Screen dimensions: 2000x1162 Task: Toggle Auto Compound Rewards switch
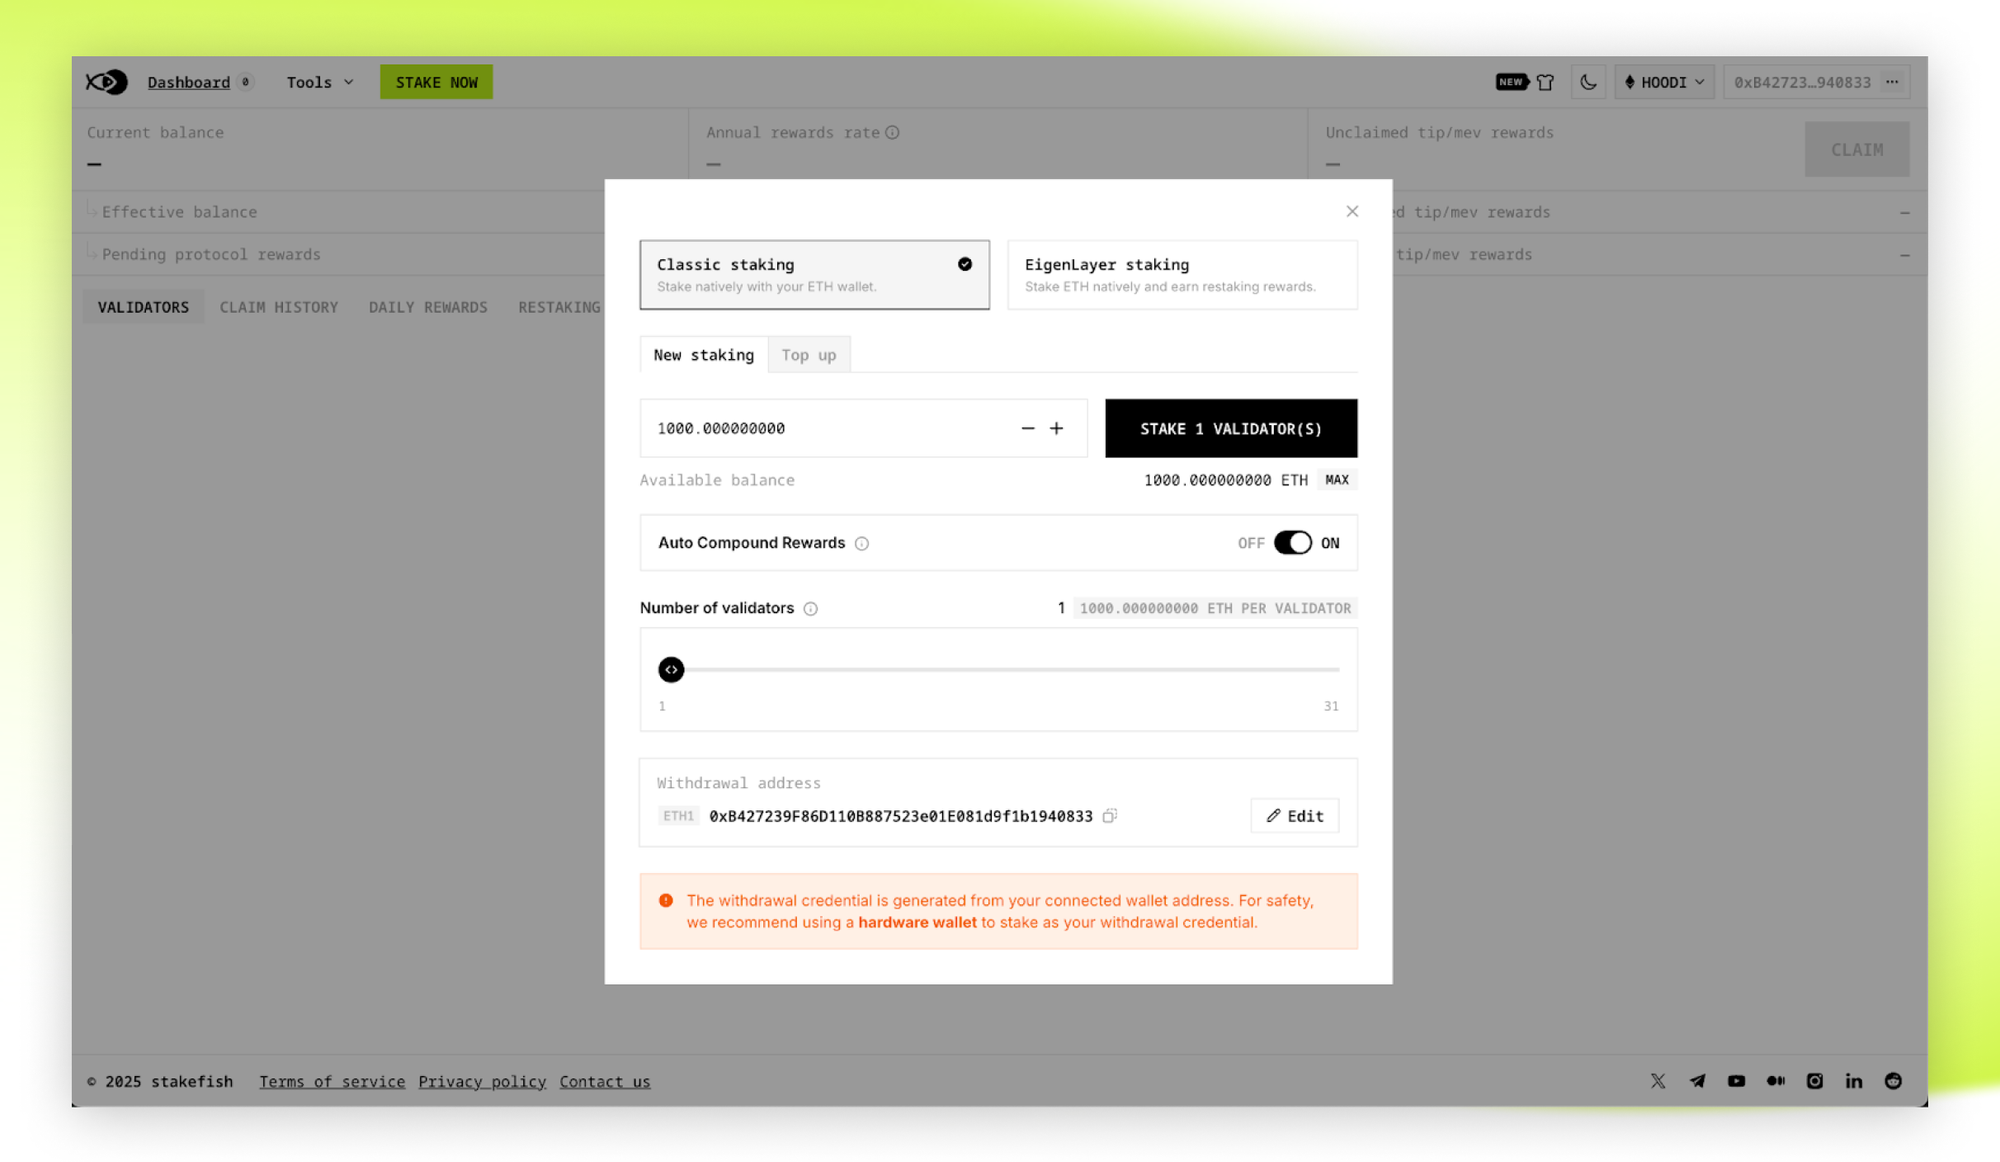pyautogui.click(x=1292, y=543)
